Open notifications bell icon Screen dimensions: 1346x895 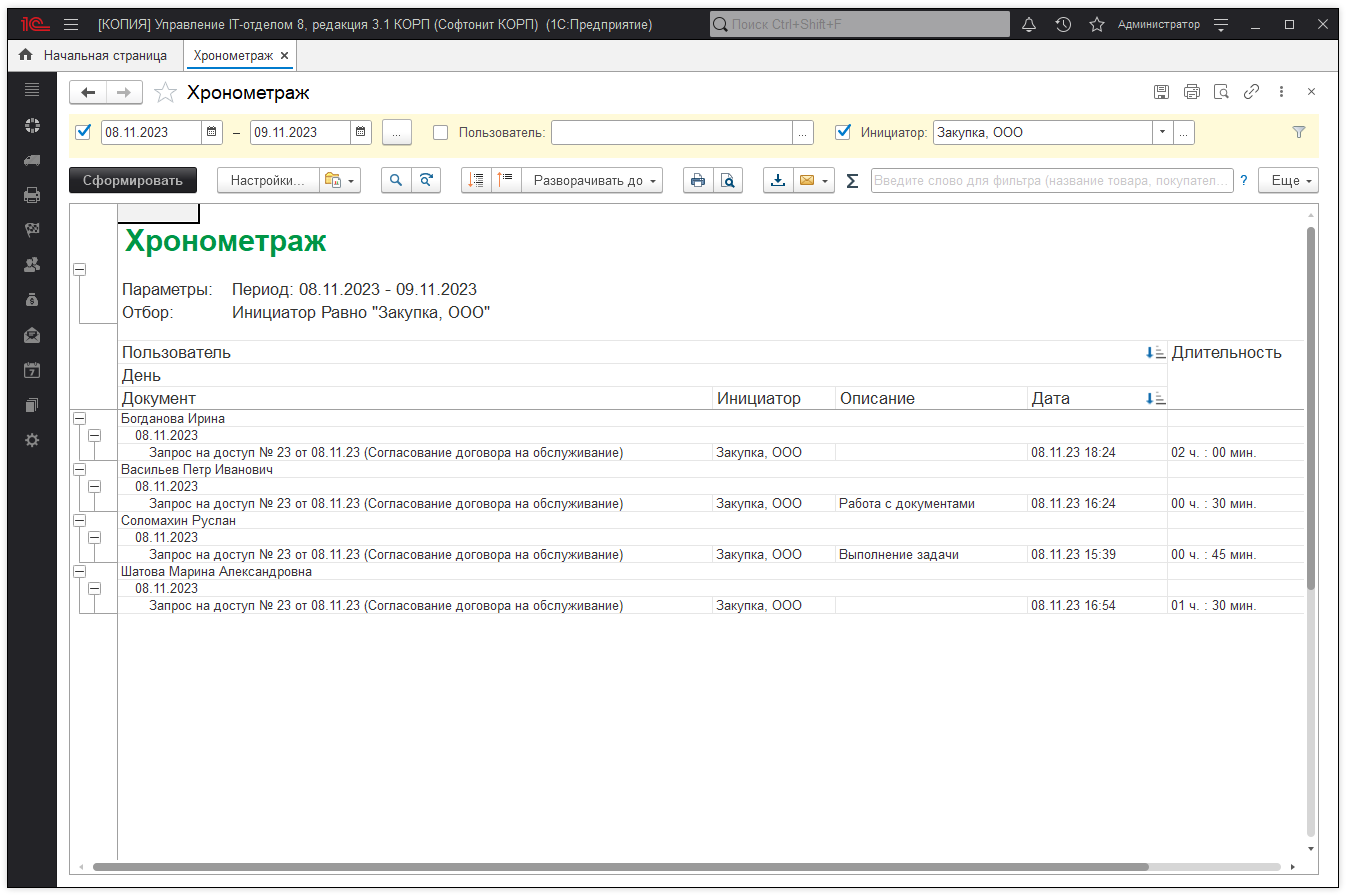(x=1029, y=25)
